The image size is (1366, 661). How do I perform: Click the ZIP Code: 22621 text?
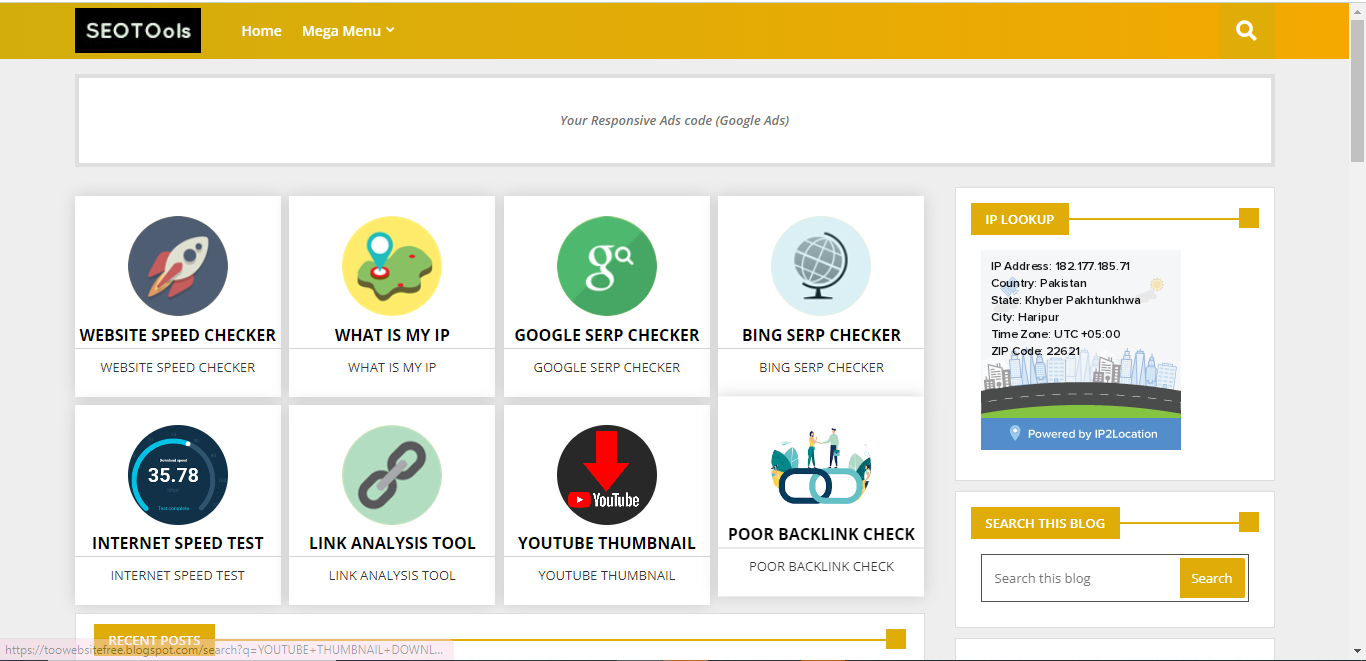point(1035,351)
